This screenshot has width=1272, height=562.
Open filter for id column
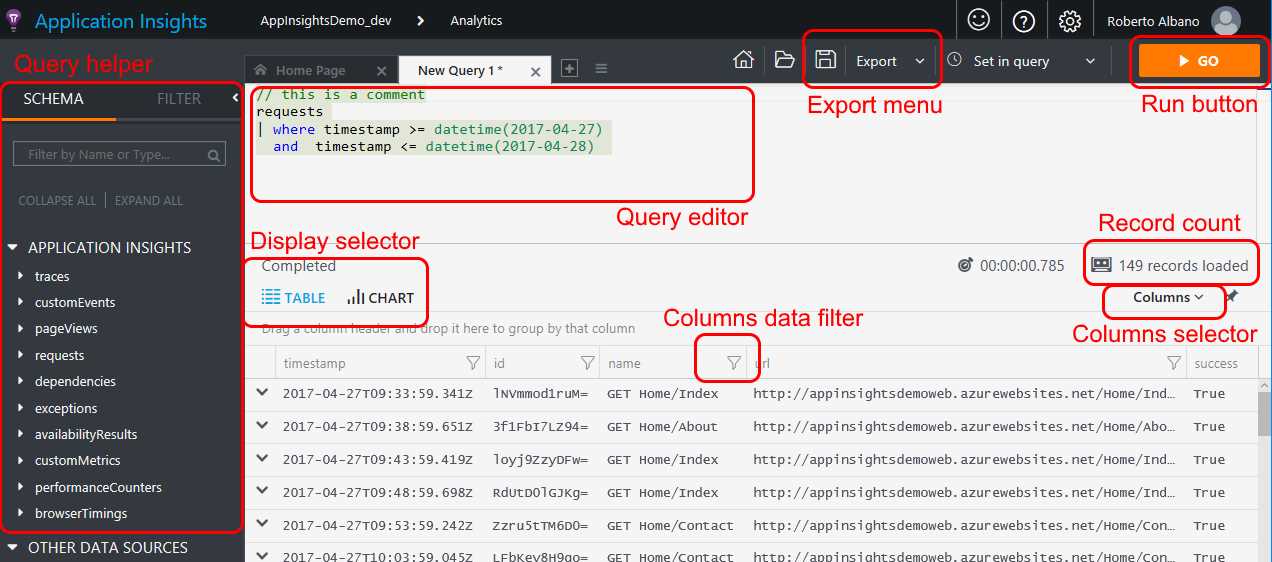(x=587, y=363)
